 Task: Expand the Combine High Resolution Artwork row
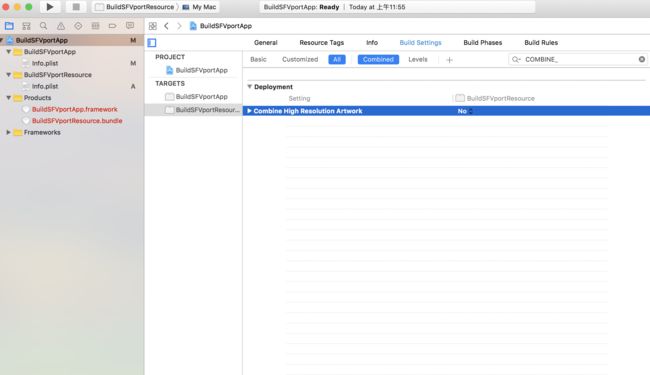tap(249, 111)
